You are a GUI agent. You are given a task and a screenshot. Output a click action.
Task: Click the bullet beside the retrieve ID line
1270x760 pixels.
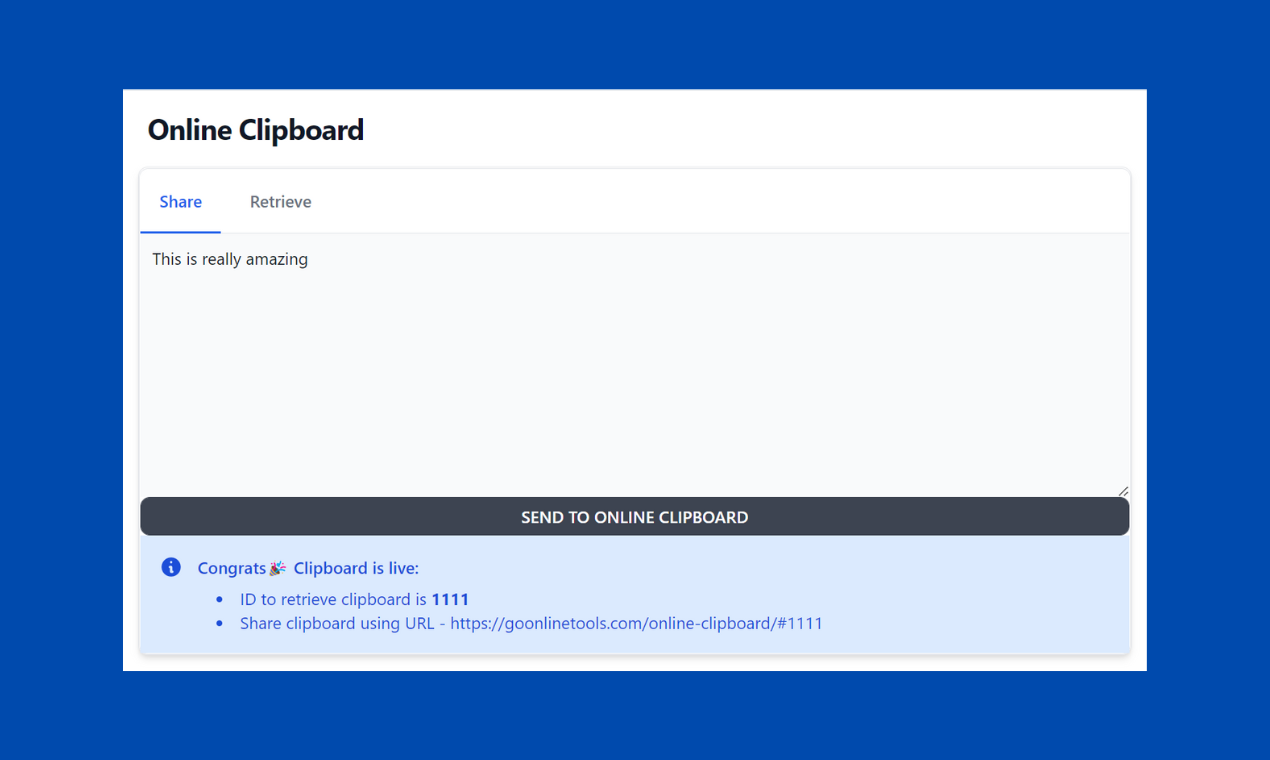[218, 599]
